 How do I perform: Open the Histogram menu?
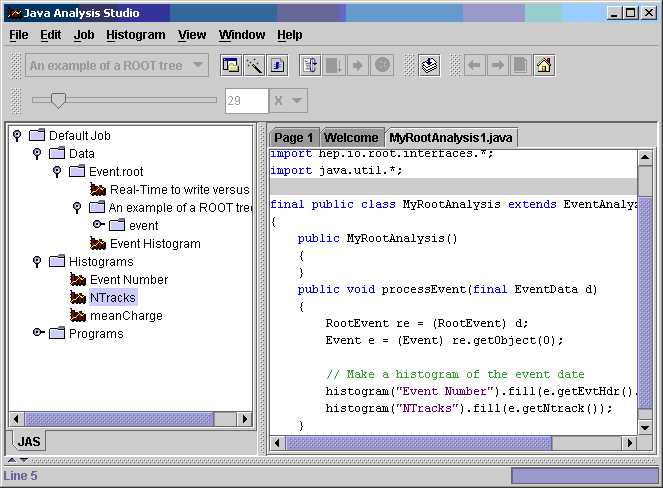[x=135, y=35]
